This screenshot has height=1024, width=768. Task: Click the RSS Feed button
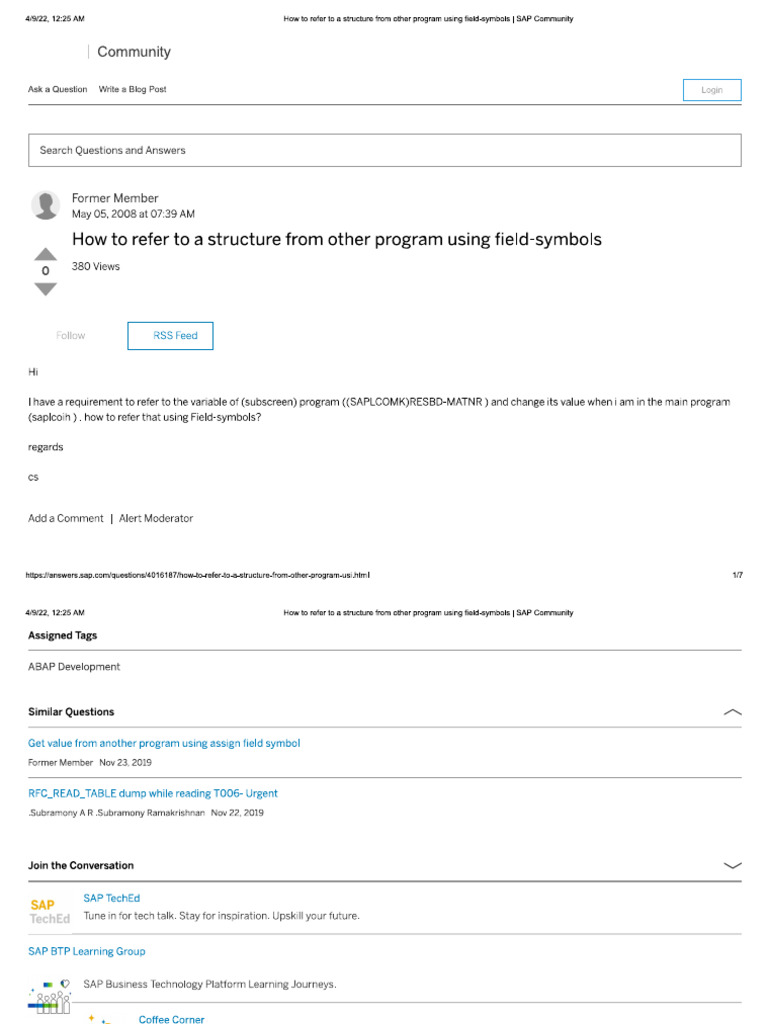coord(170,336)
